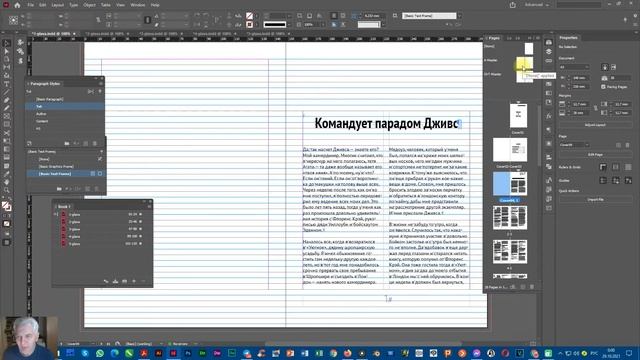Click Print Book icon in Book panel
The height and width of the screenshot is (360, 640).
point(124,281)
